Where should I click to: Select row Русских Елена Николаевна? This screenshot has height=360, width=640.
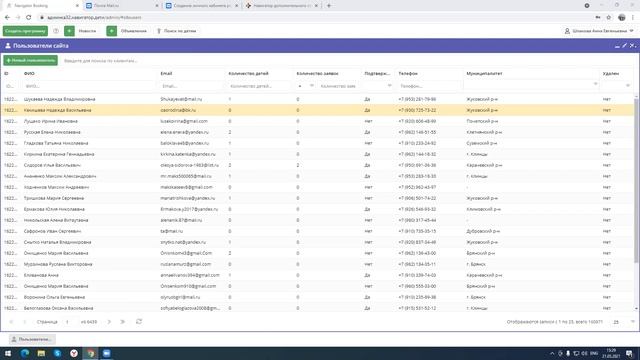tap(318, 132)
